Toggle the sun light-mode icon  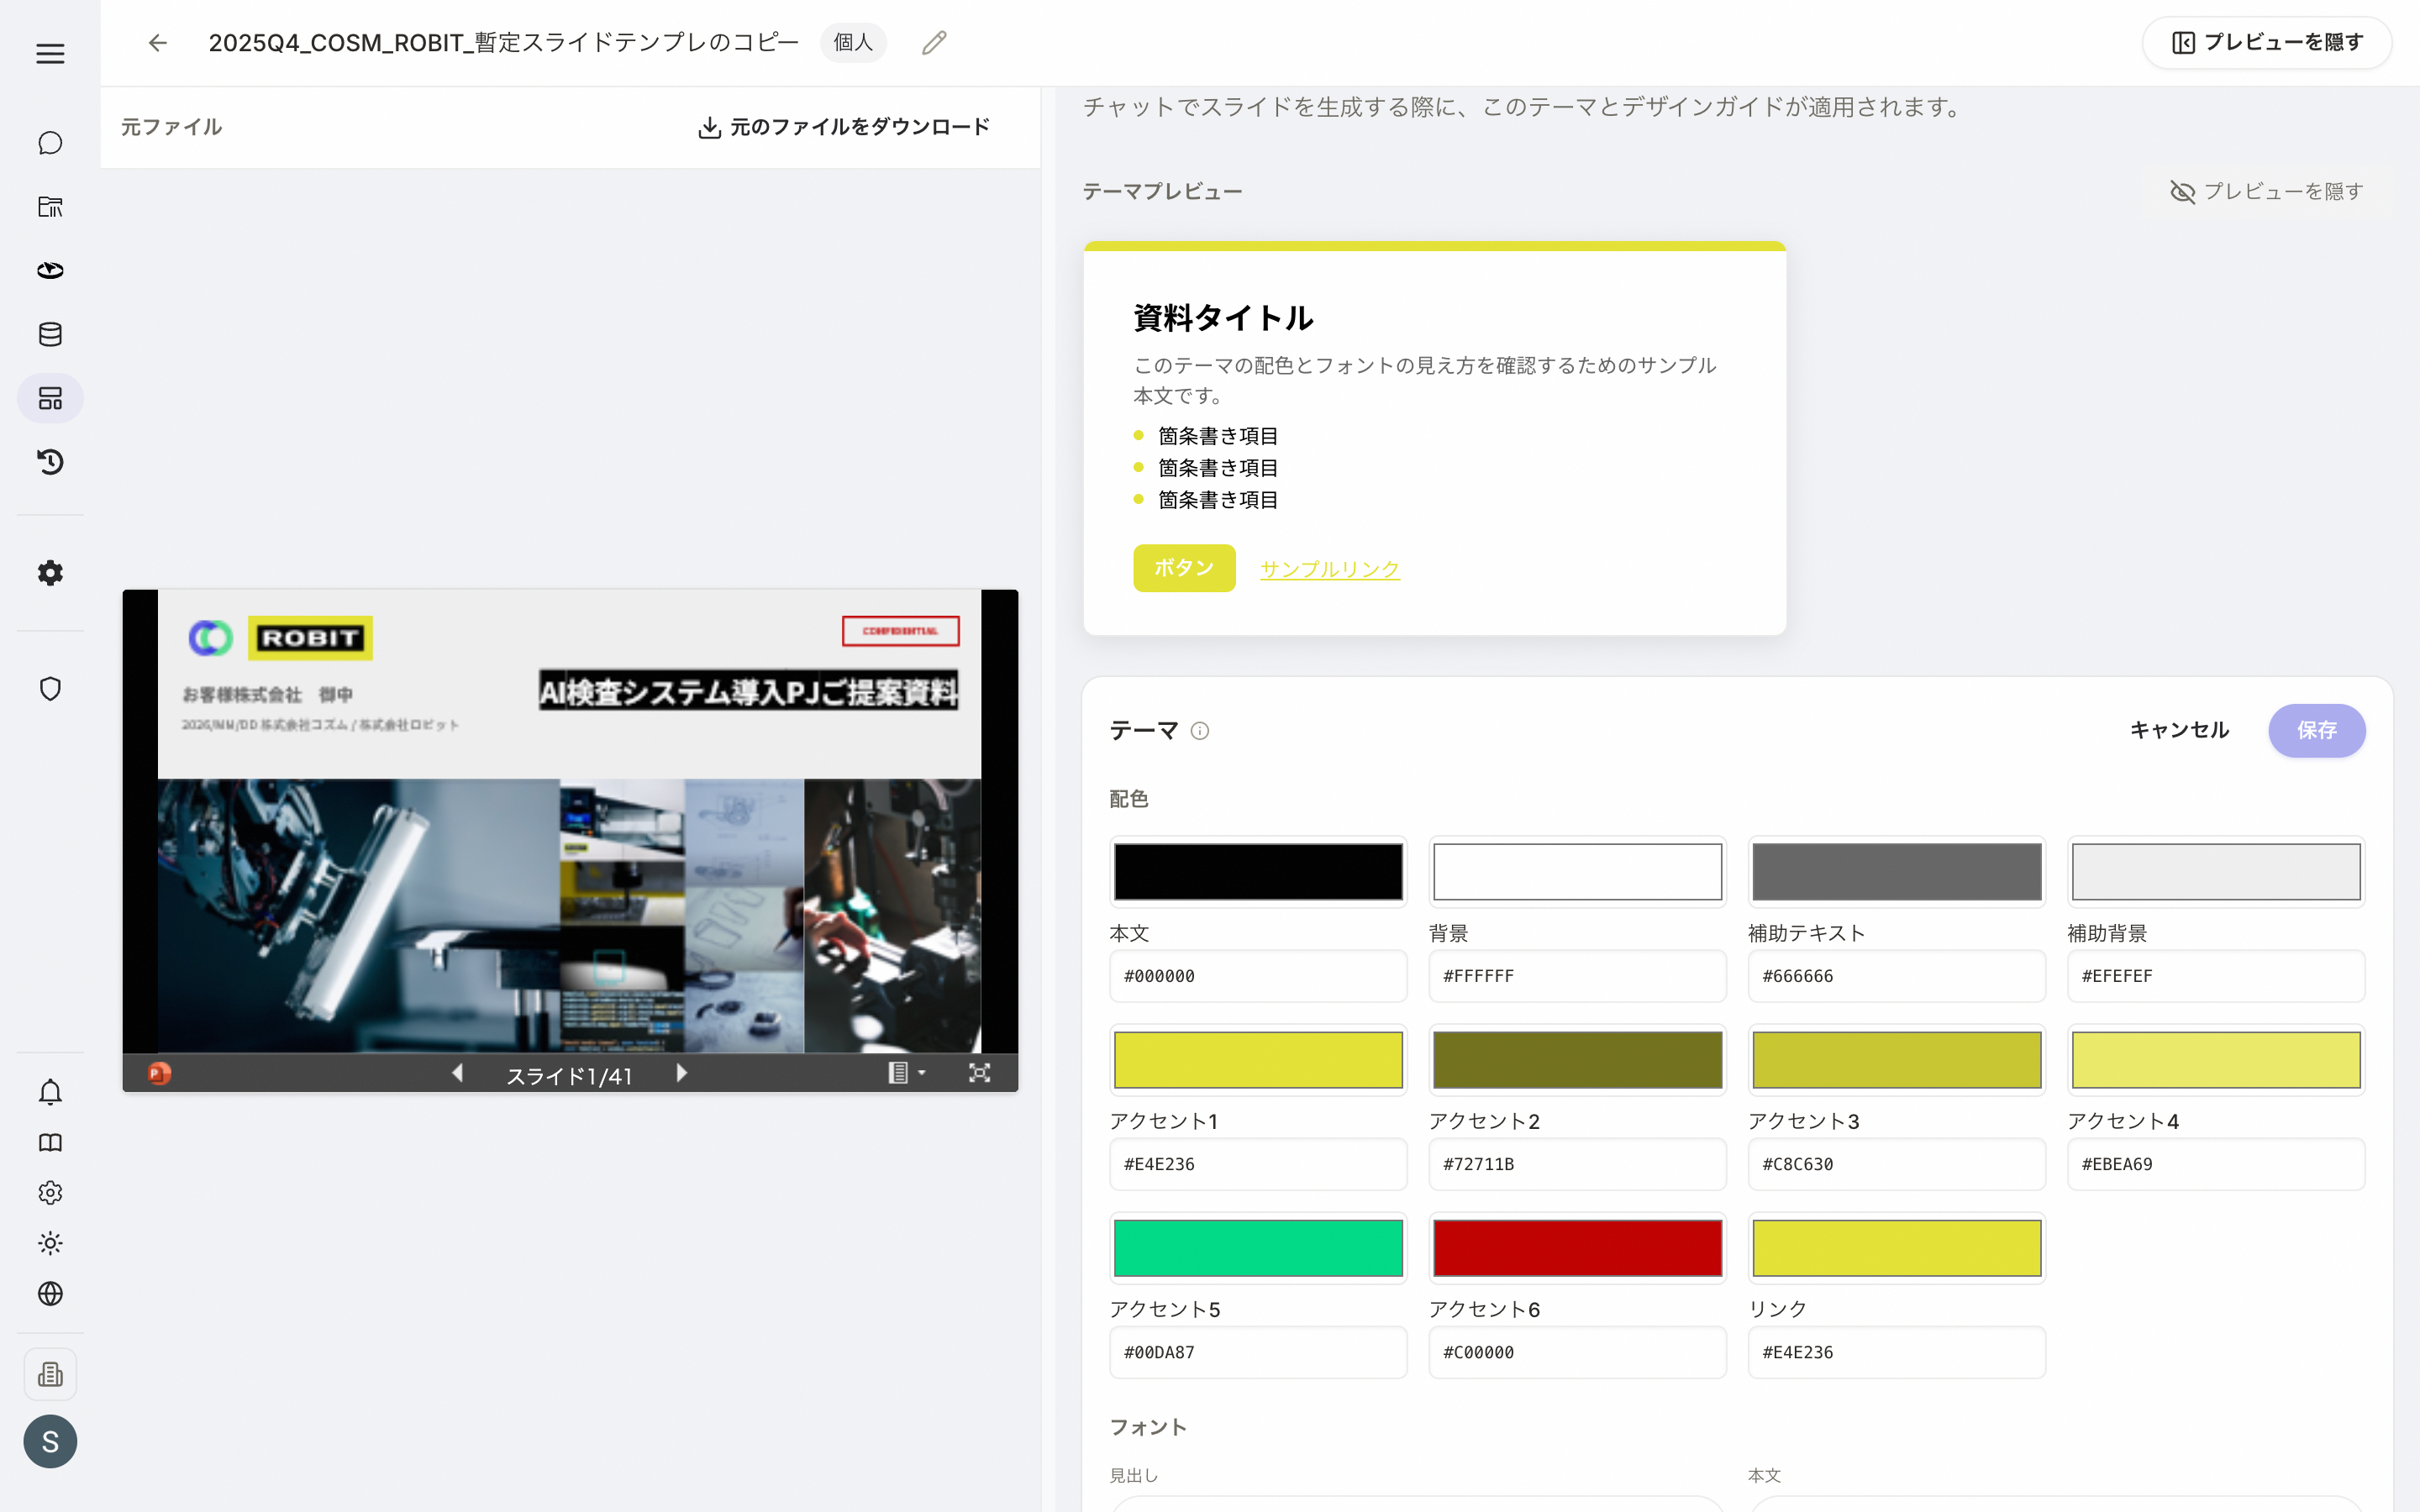tap(50, 1243)
